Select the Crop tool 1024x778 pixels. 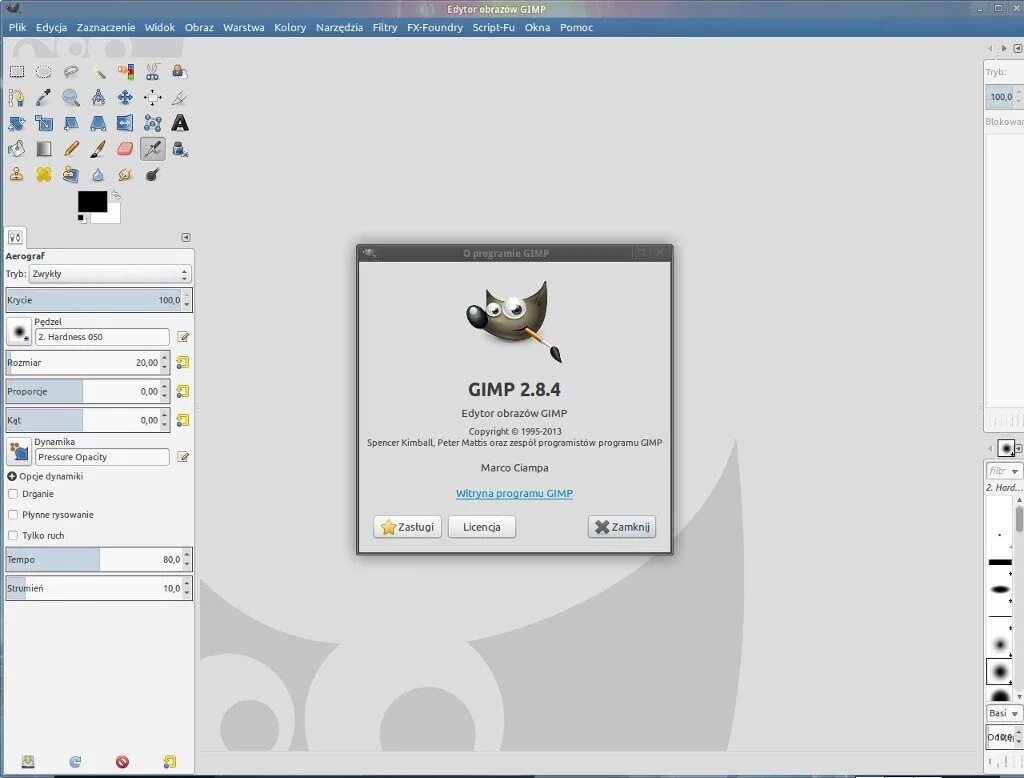[180, 98]
